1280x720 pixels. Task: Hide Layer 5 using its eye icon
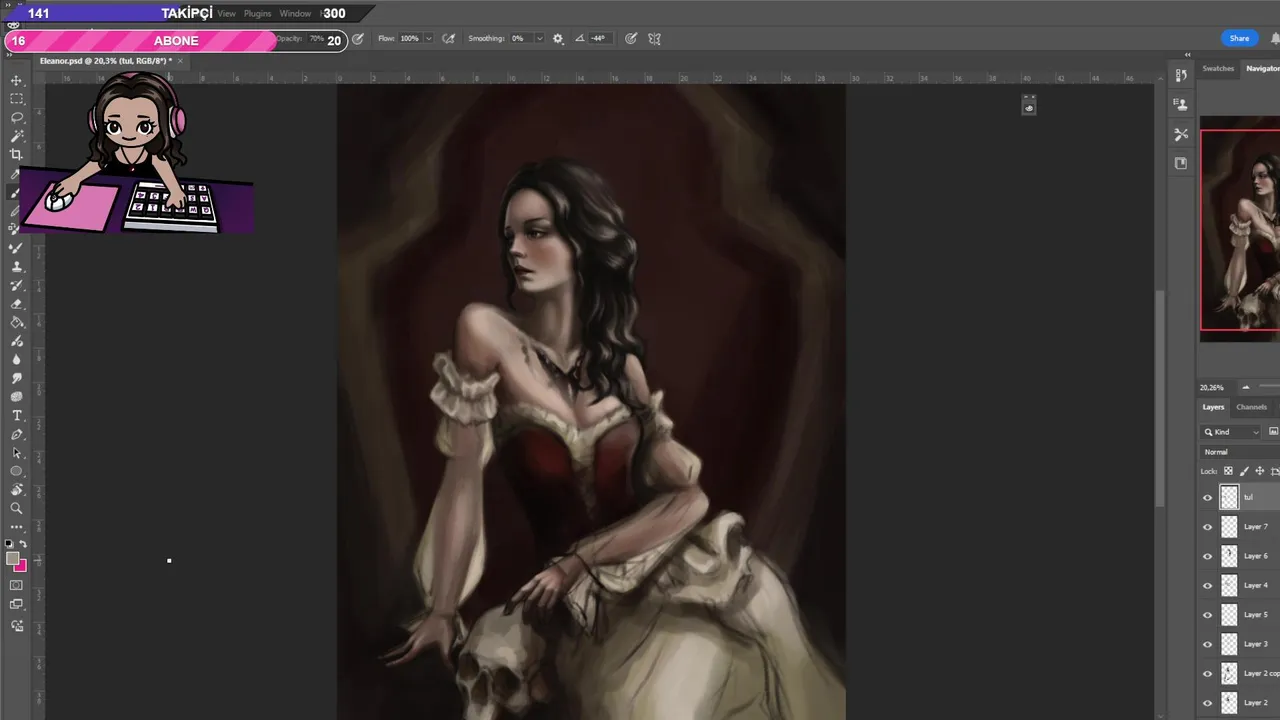[1207, 615]
